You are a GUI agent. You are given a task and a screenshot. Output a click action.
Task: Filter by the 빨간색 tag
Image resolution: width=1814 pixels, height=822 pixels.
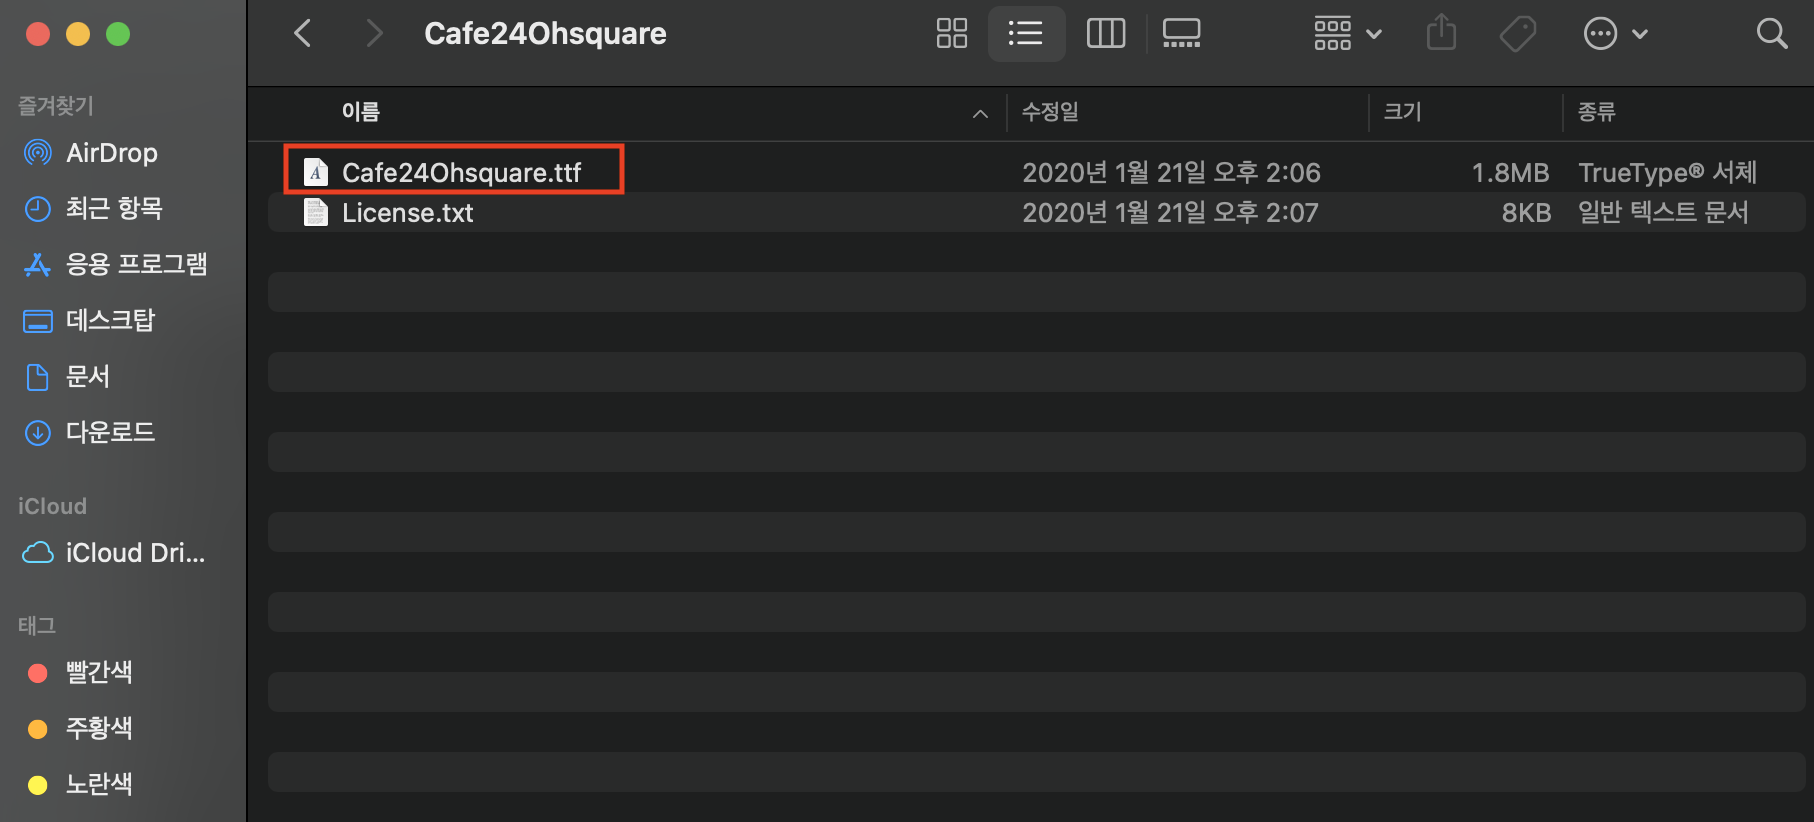[x=99, y=672]
